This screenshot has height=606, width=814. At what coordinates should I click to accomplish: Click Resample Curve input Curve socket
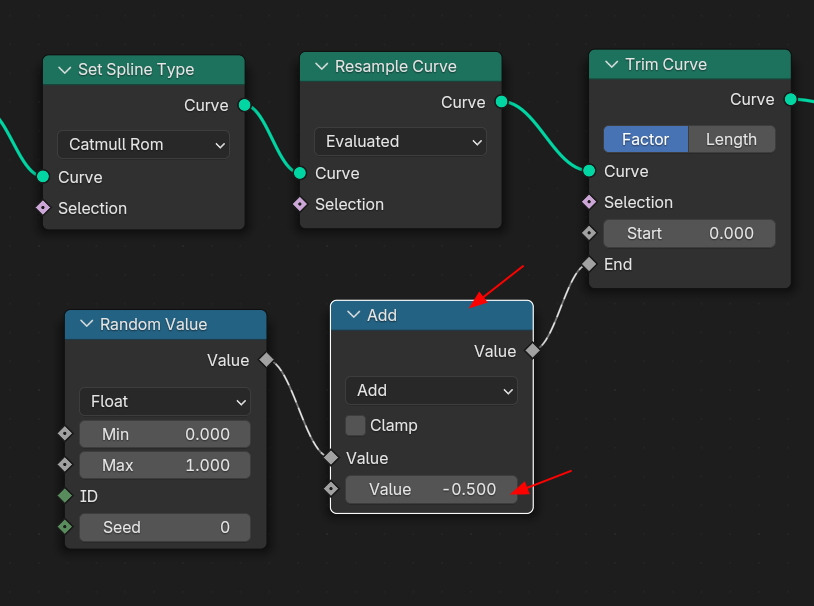tap(300, 173)
